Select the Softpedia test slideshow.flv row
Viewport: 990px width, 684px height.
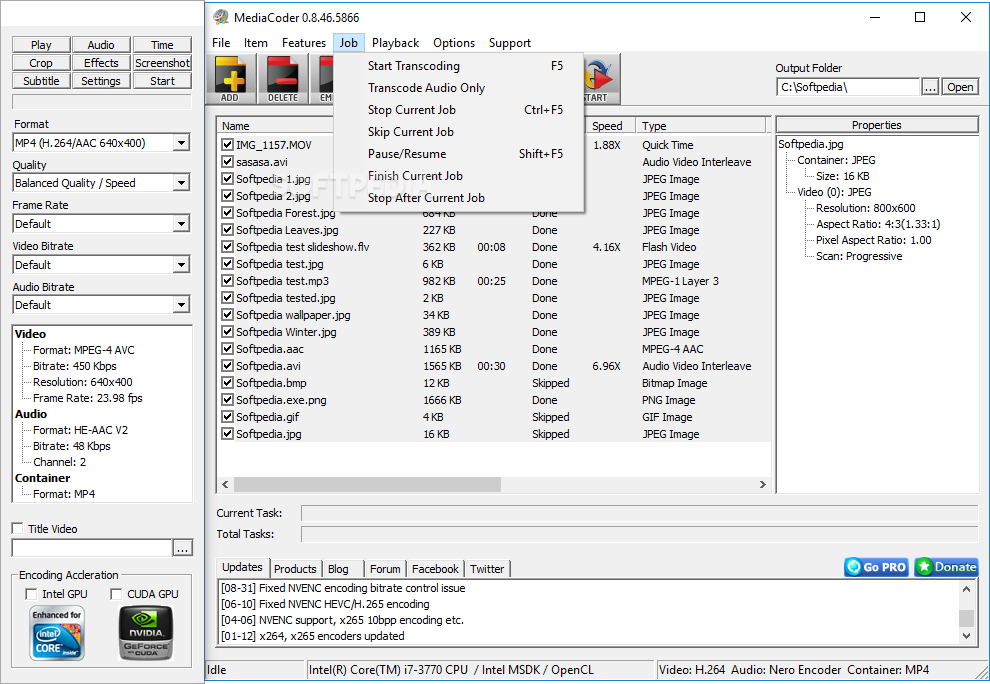494,247
